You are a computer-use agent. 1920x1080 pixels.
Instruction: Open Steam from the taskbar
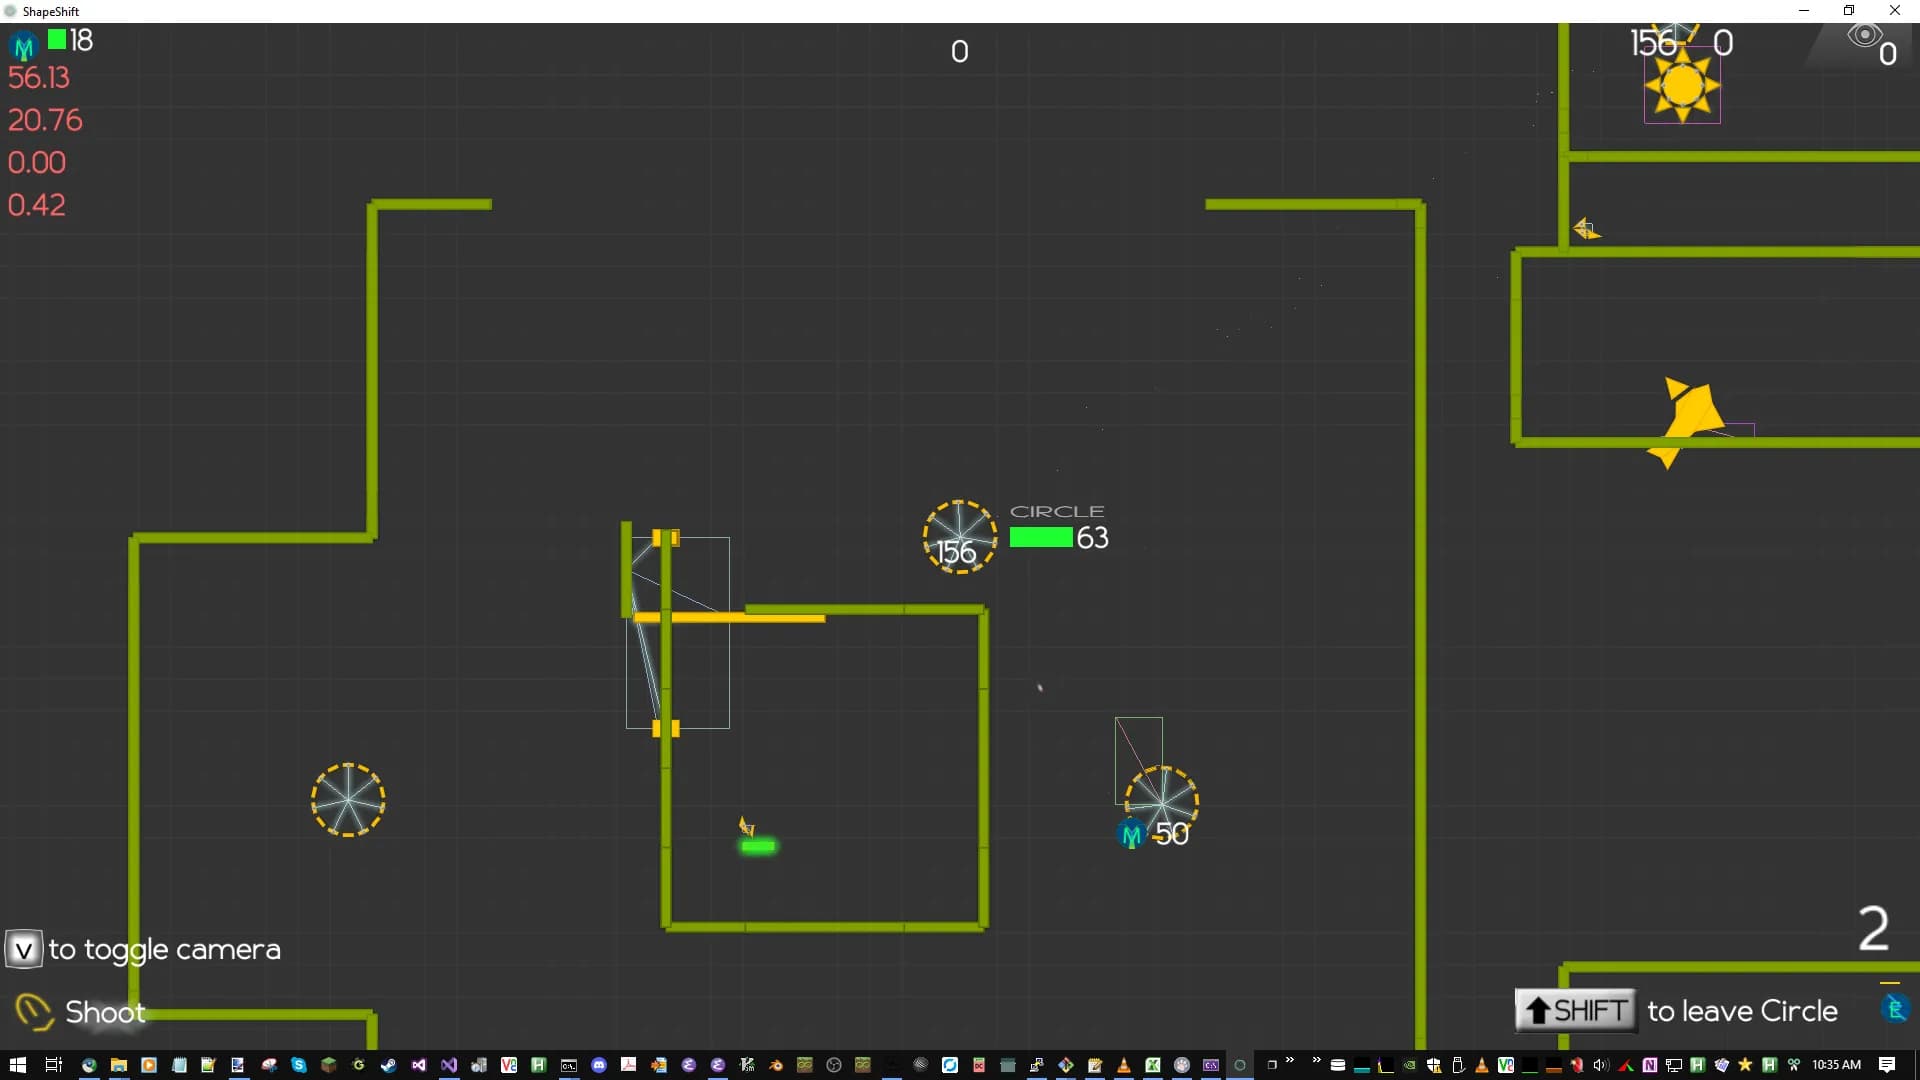click(x=388, y=1065)
